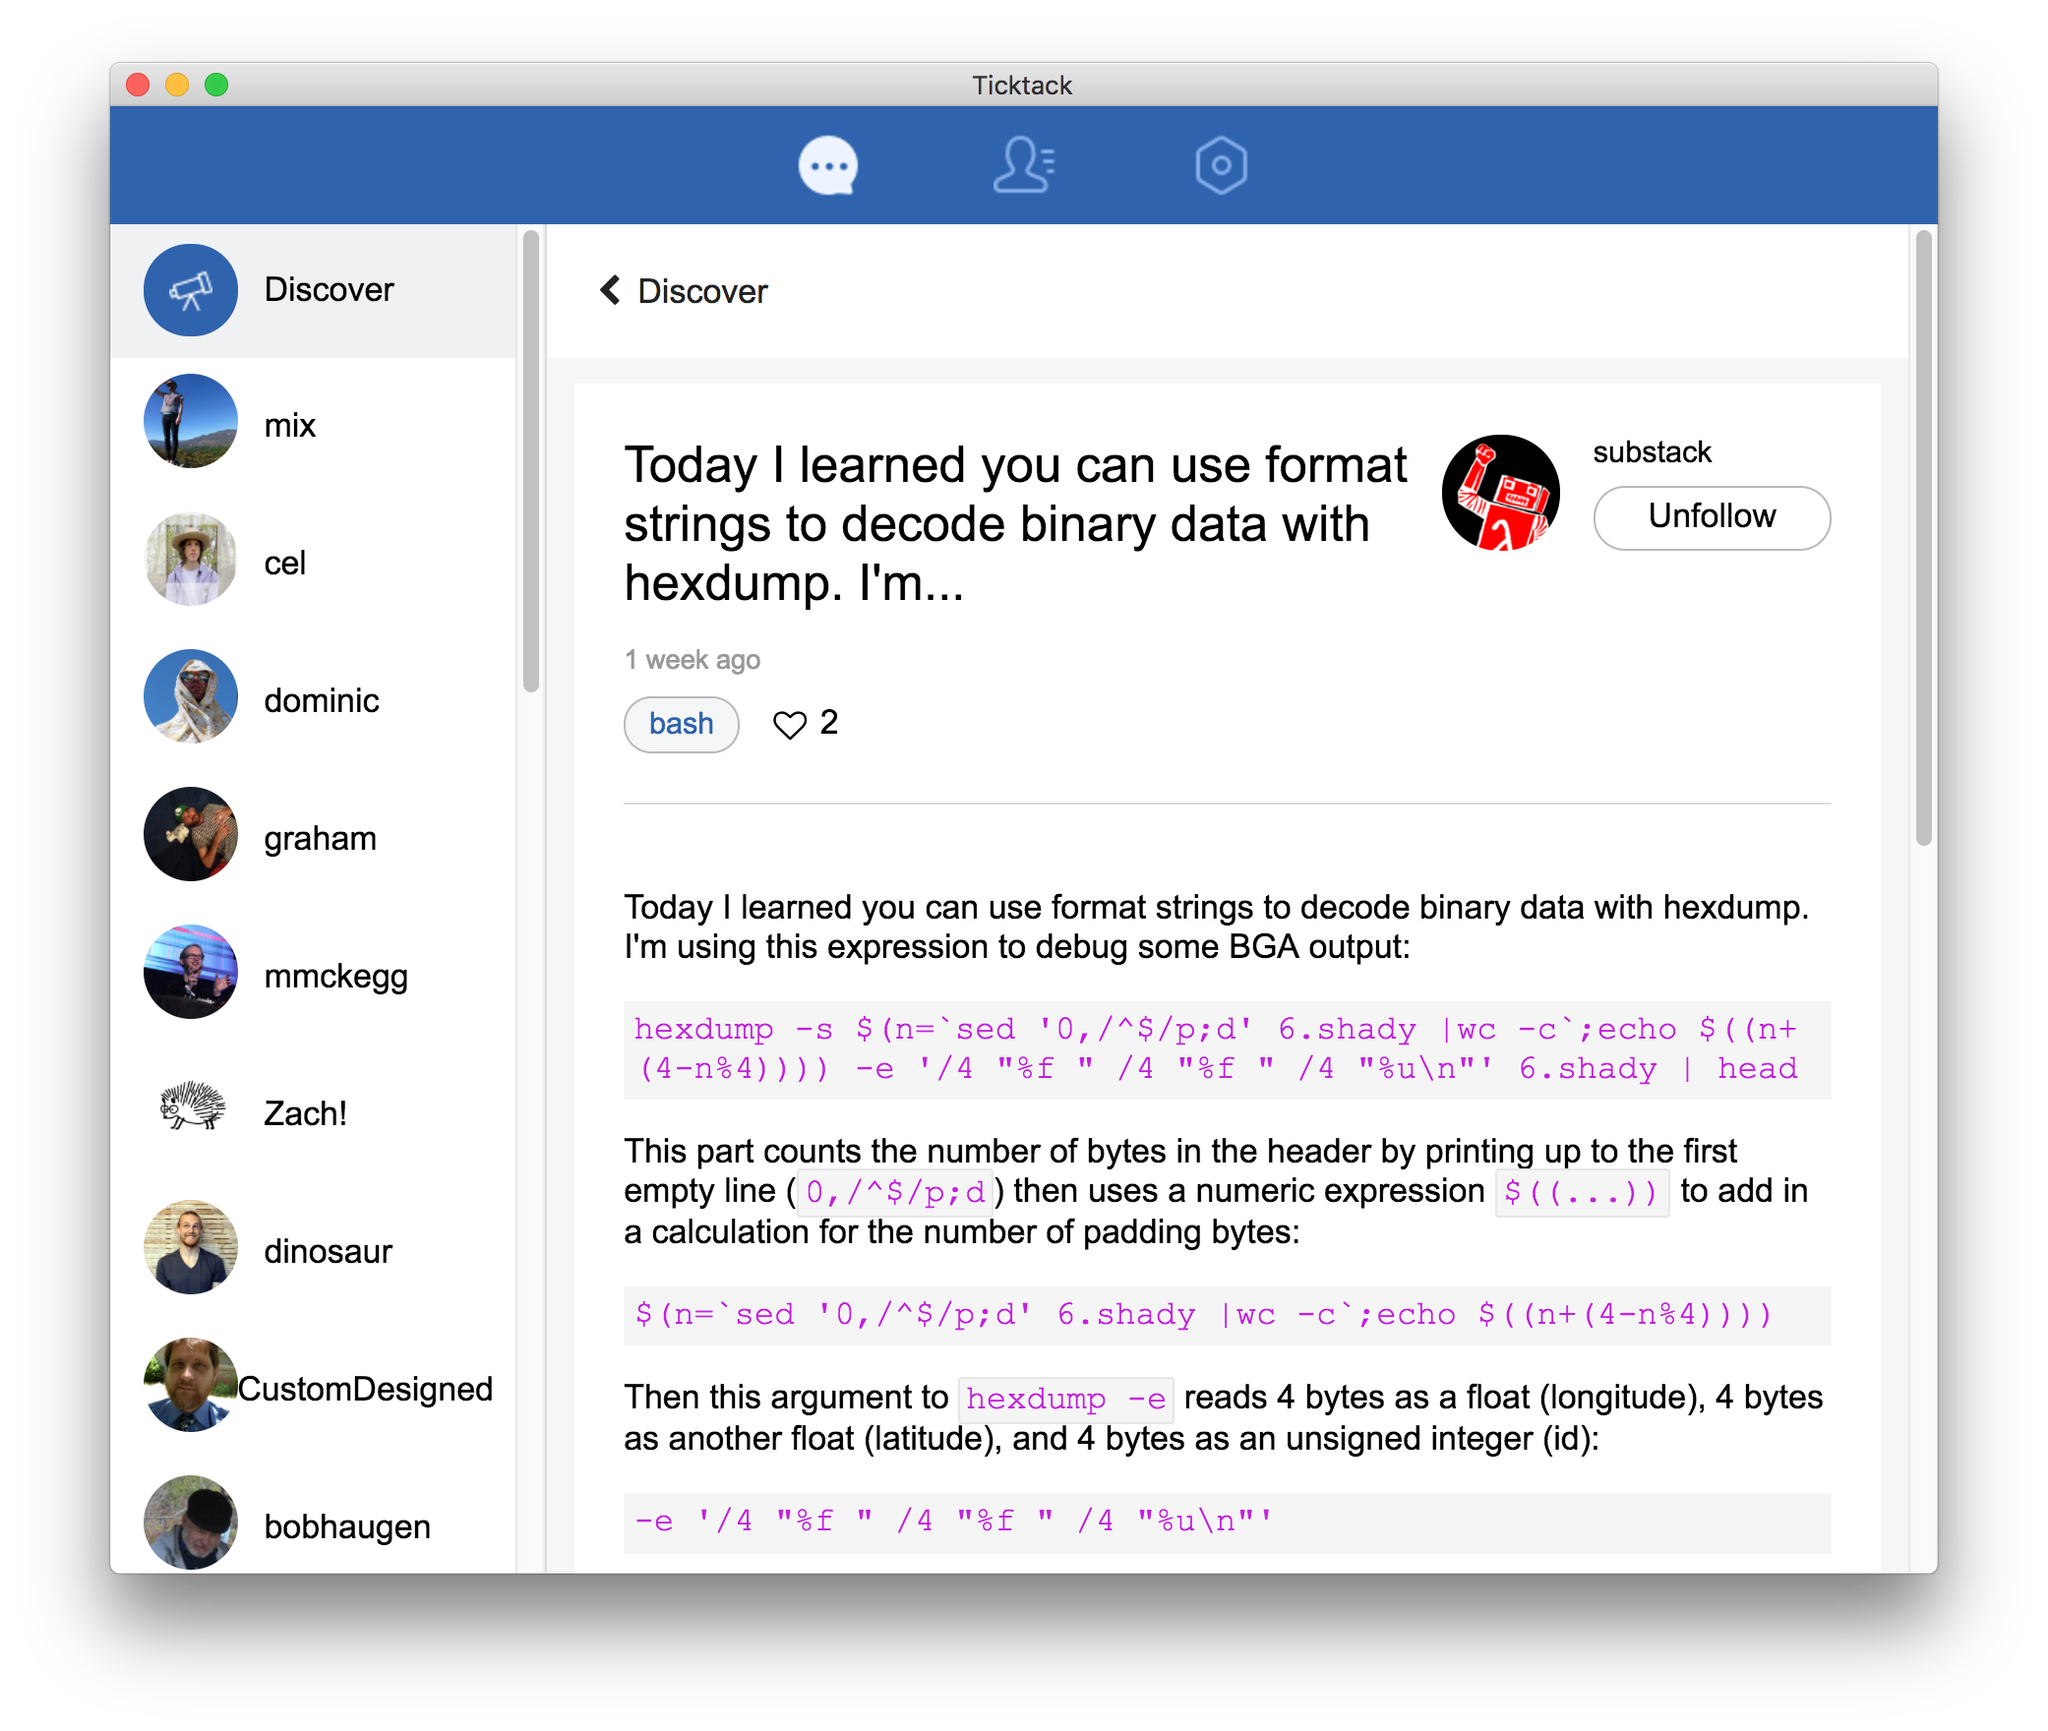
Task: Click the inline code '0,/^$/p;d'
Action: 895,1192
